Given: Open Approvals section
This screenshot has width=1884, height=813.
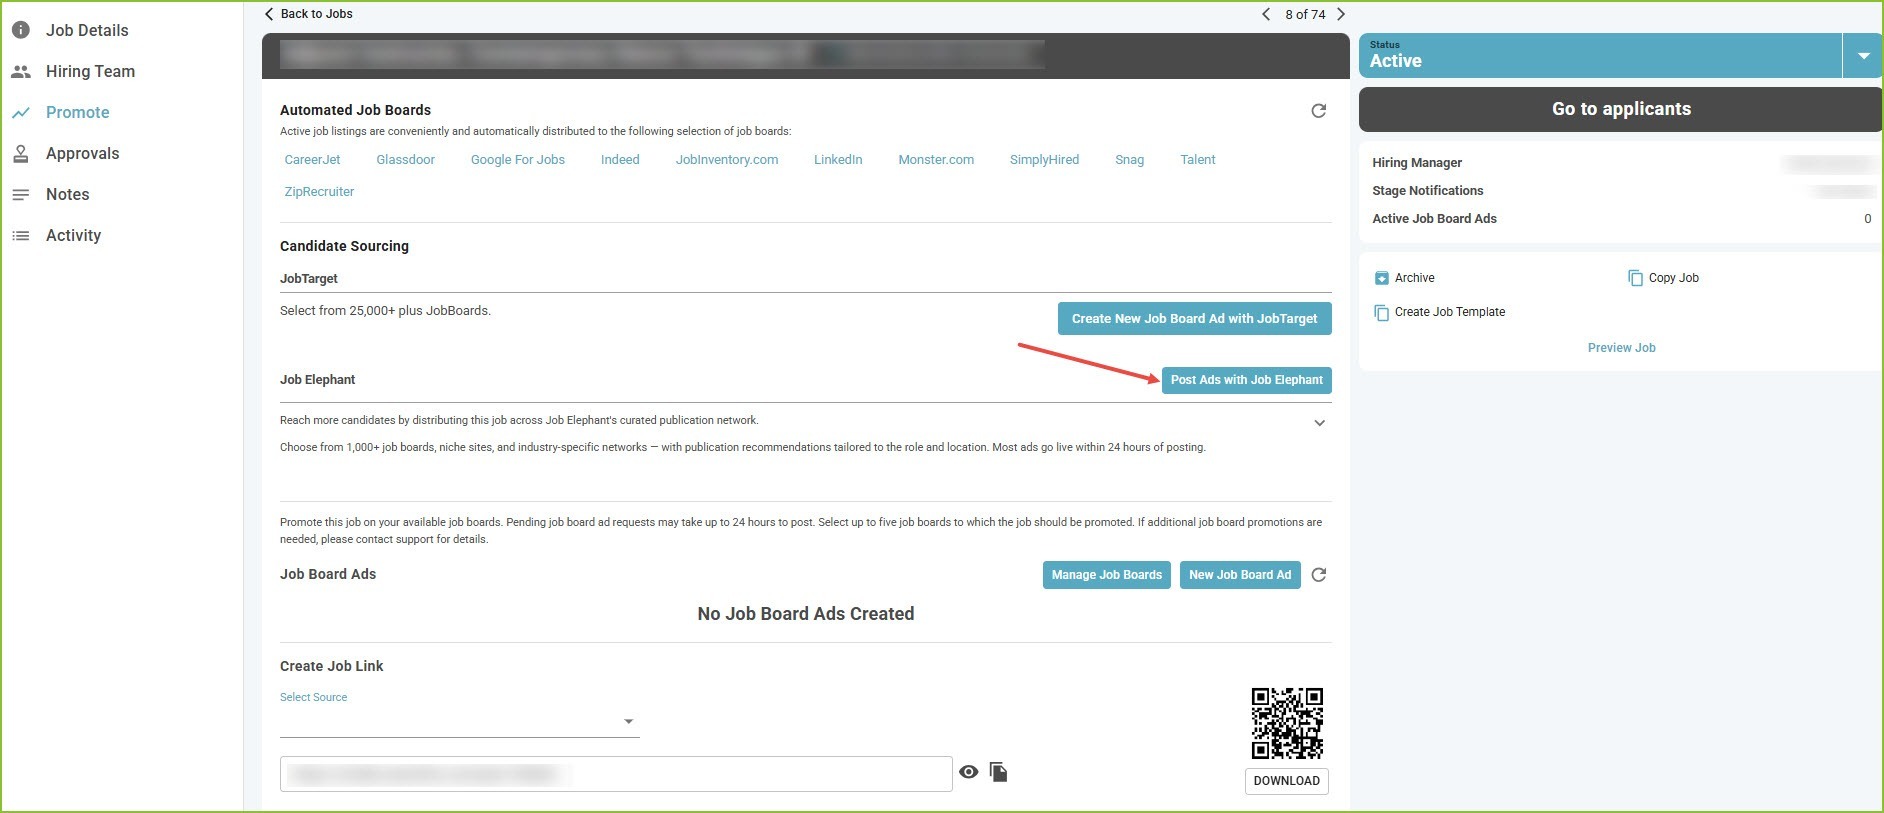Looking at the screenshot, I should click(82, 153).
